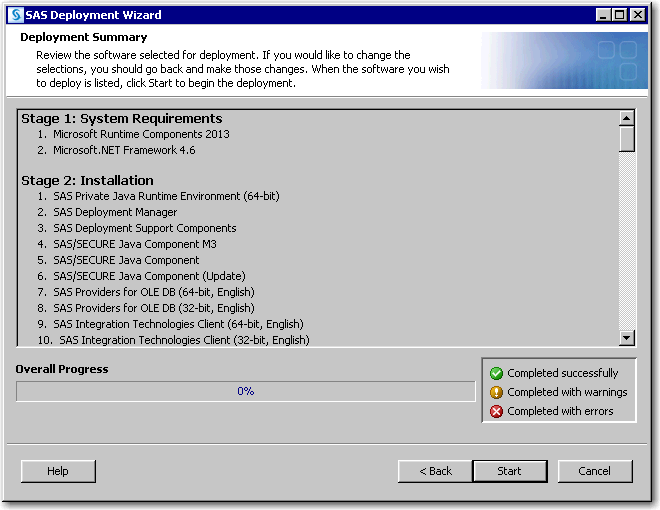Cancel the deployment wizard
The height and width of the screenshot is (510, 660).
pos(594,471)
